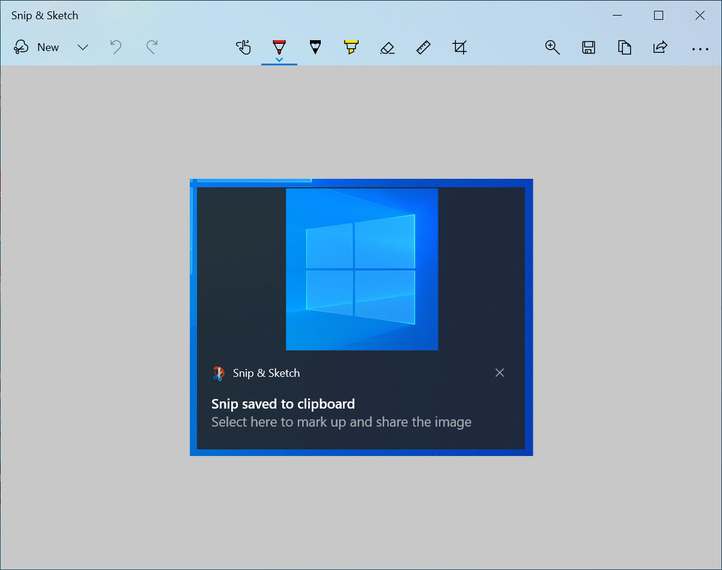Click the Windows logo in the captured snip
This screenshot has height=570, width=722.
[x=360, y=270]
